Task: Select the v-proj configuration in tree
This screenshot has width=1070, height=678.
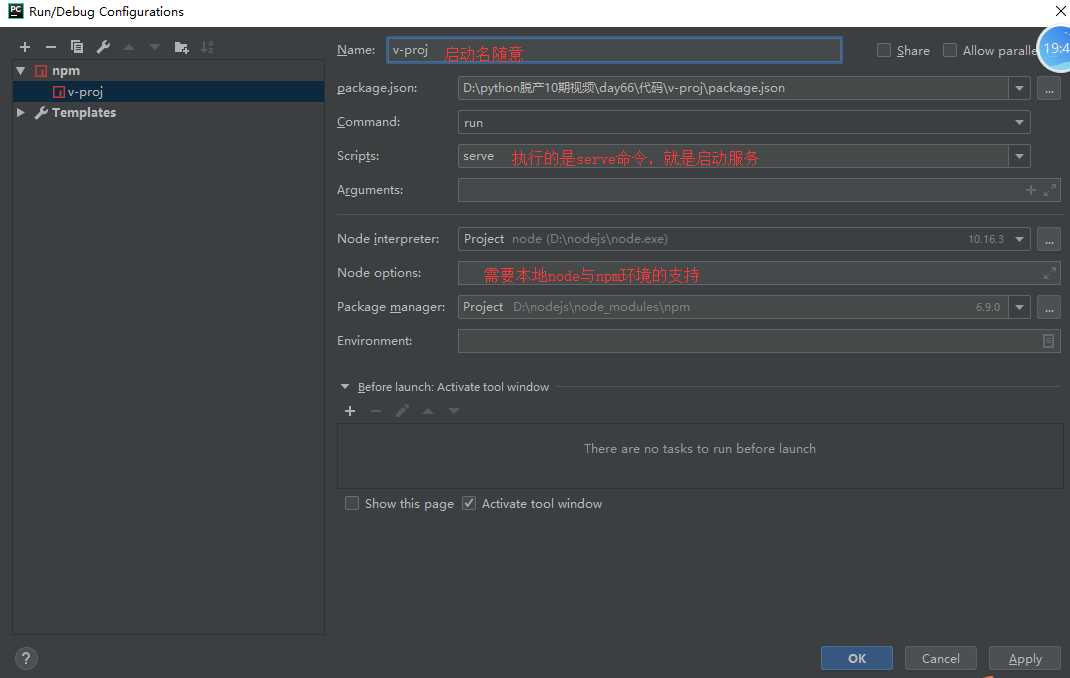Action: coord(168,91)
